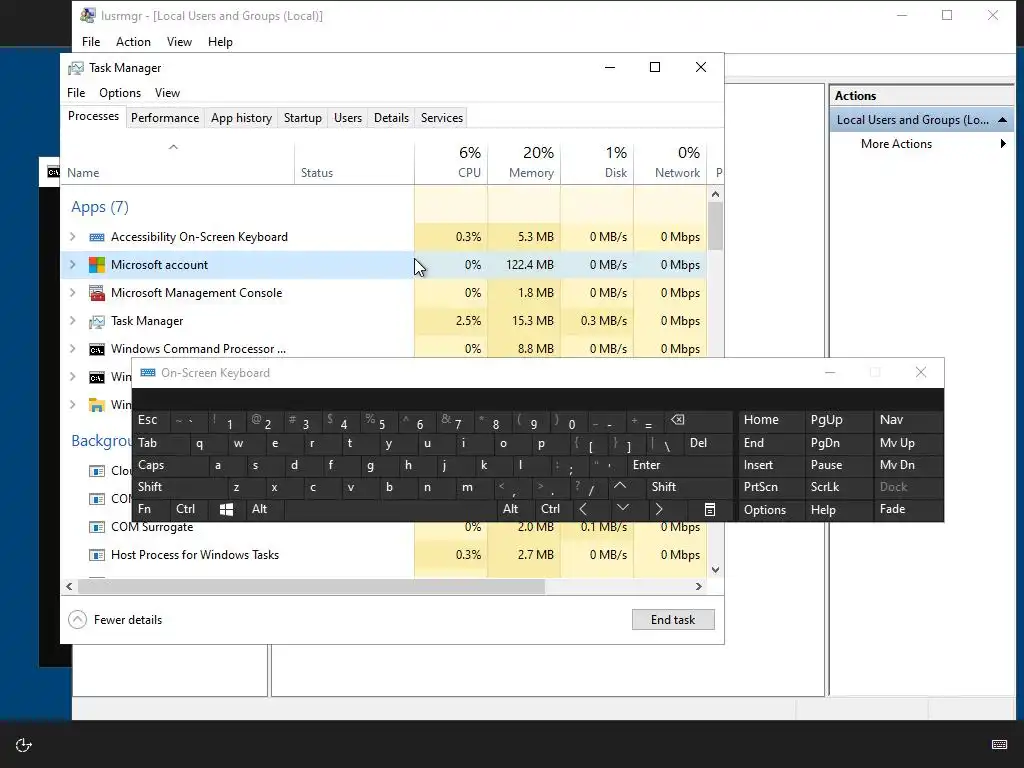Click the Microsoft Management Console toolbox icon

point(97,293)
